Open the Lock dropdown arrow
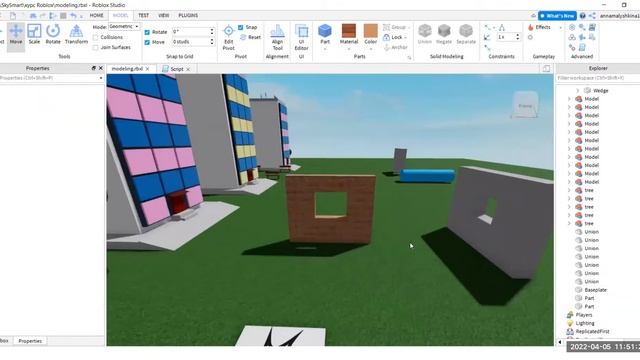This screenshot has width=640, height=360. [x=405, y=38]
